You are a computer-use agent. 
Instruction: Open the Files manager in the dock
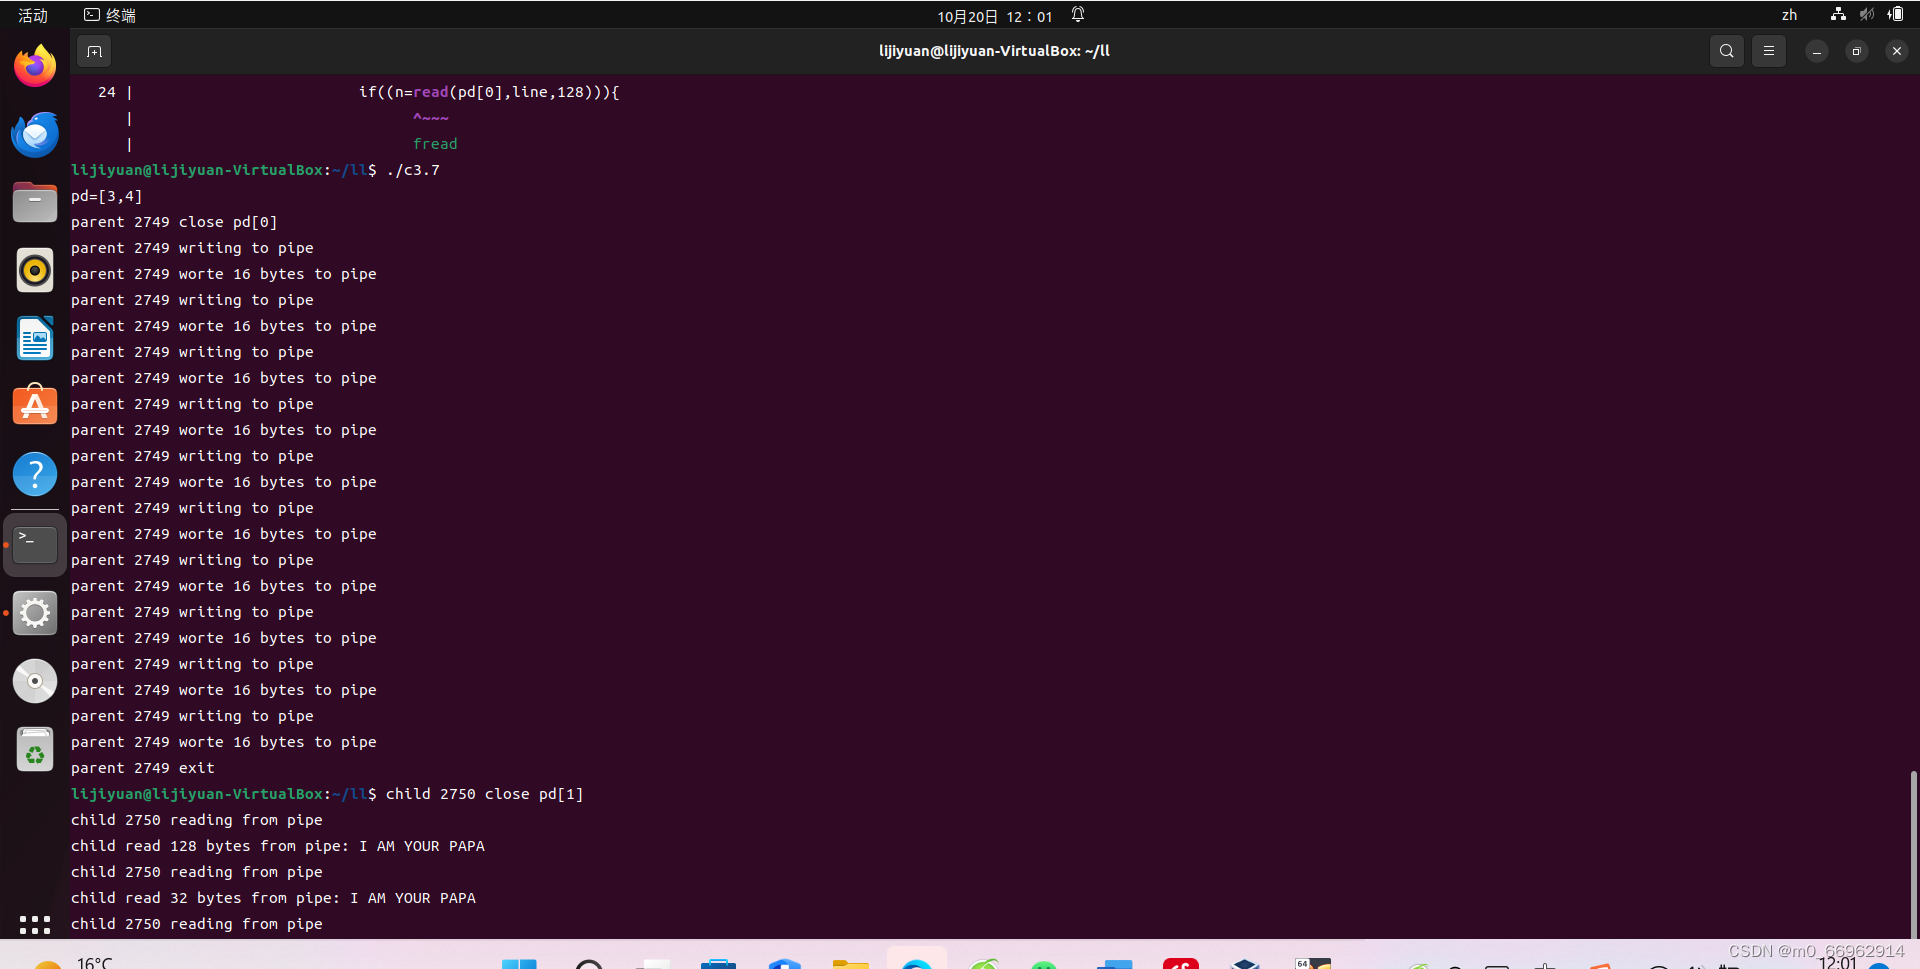[x=35, y=202]
